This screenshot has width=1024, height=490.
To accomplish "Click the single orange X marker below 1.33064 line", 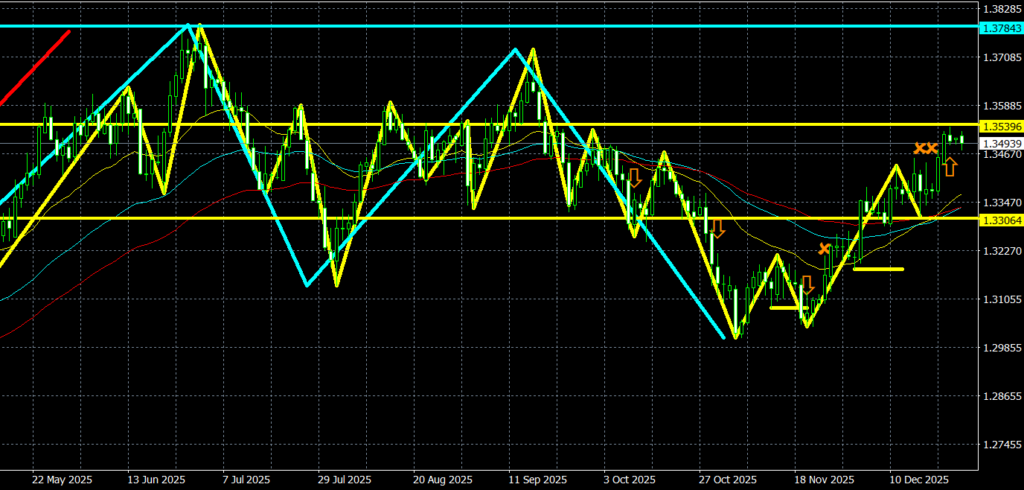I will [824, 248].
